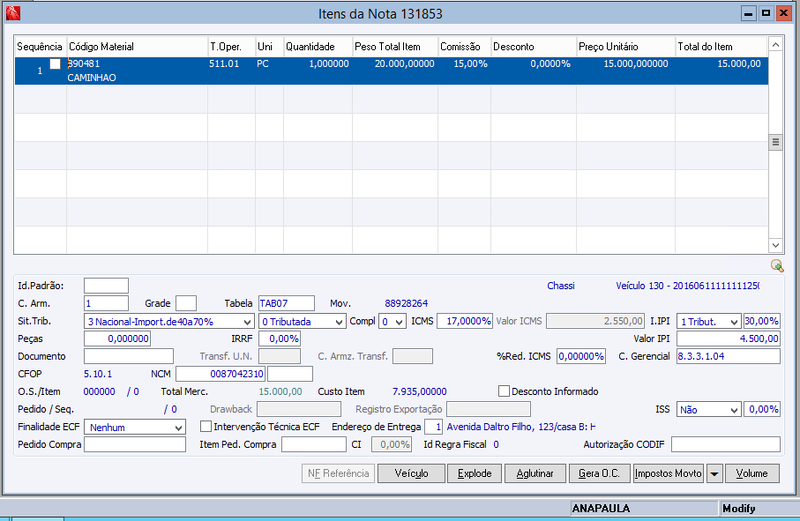This screenshot has width=800, height=521.
Task: Click ANAPAULA in the status bar
Action: coord(601,508)
